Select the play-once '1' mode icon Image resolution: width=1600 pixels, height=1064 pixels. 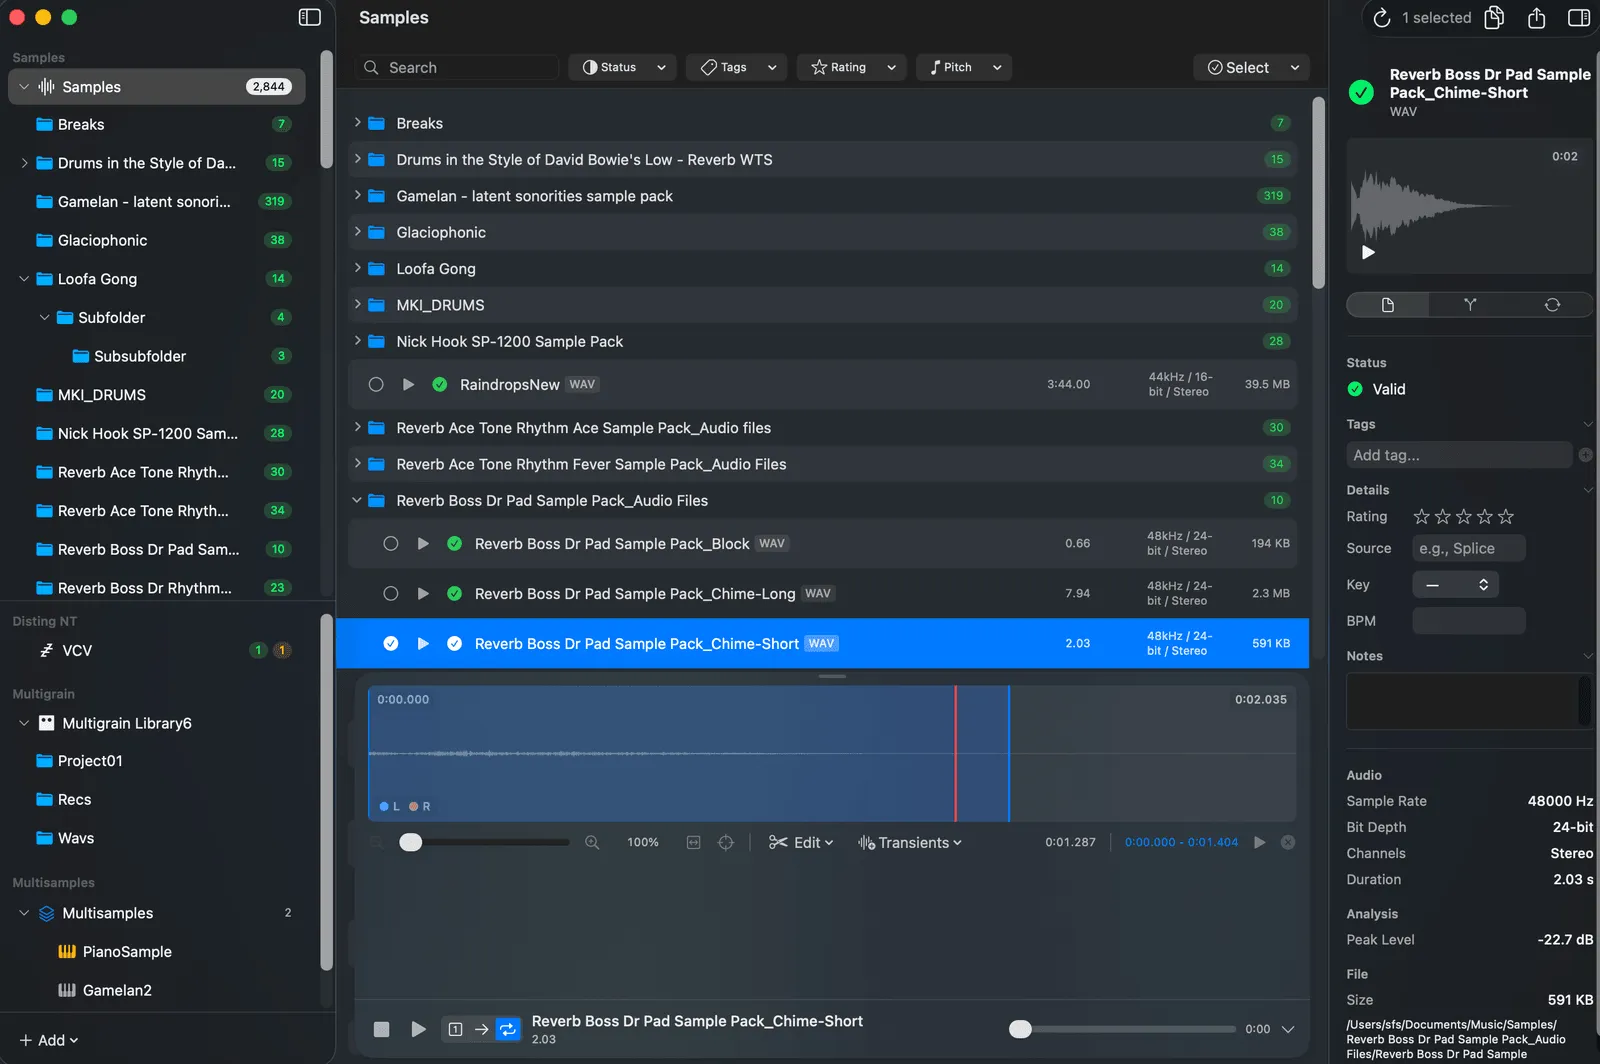pos(455,1029)
